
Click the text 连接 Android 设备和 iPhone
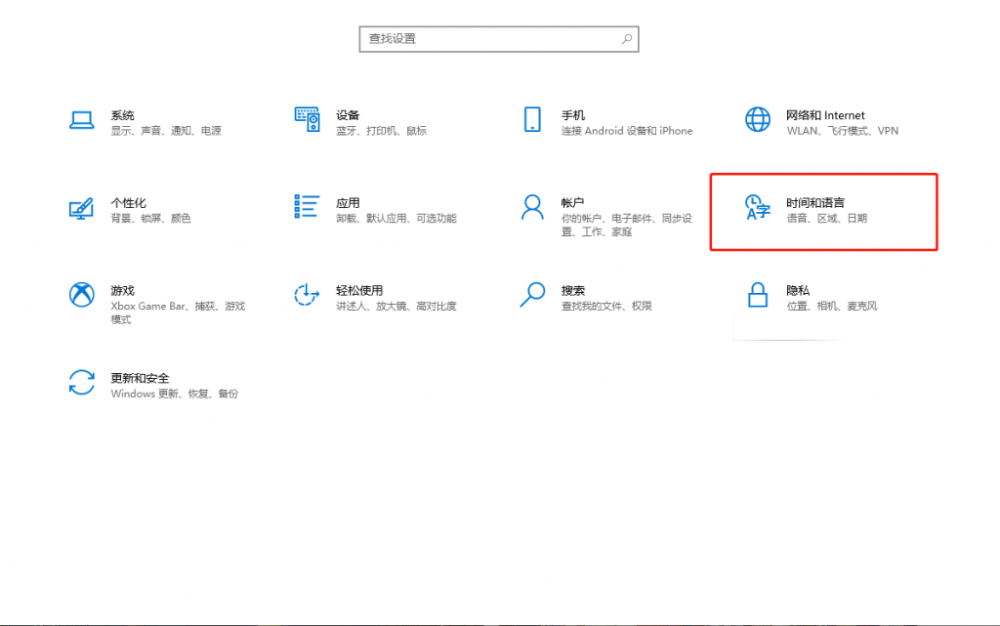[627, 131]
